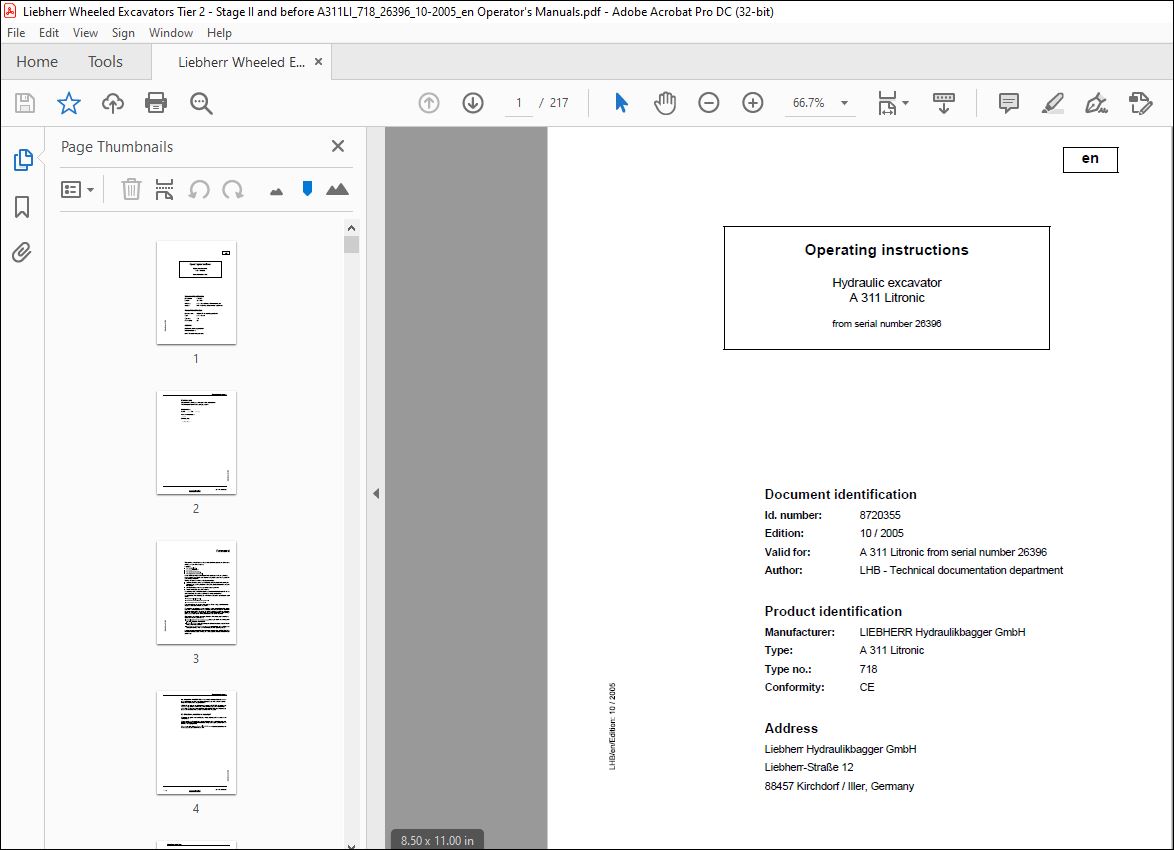The height and width of the screenshot is (850, 1174).
Task: Activate the hand pan tool
Action: 664,103
